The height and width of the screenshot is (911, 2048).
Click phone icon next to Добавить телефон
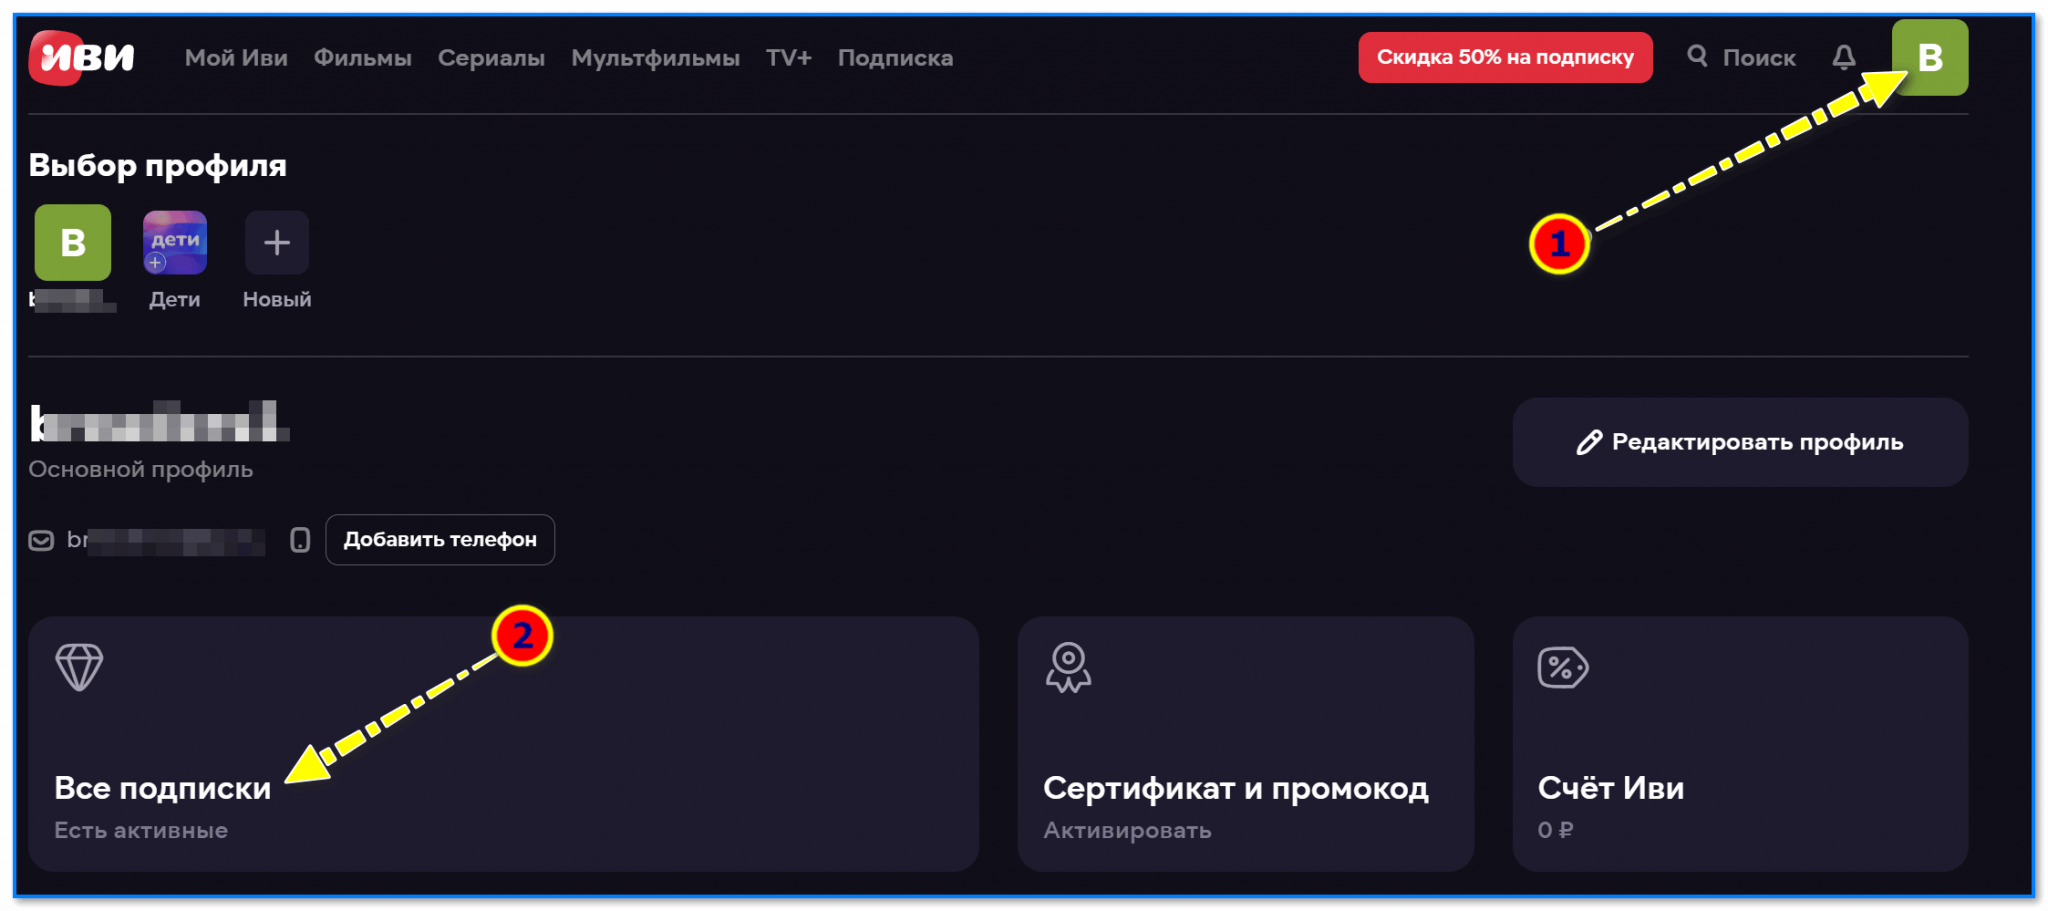(300, 540)
